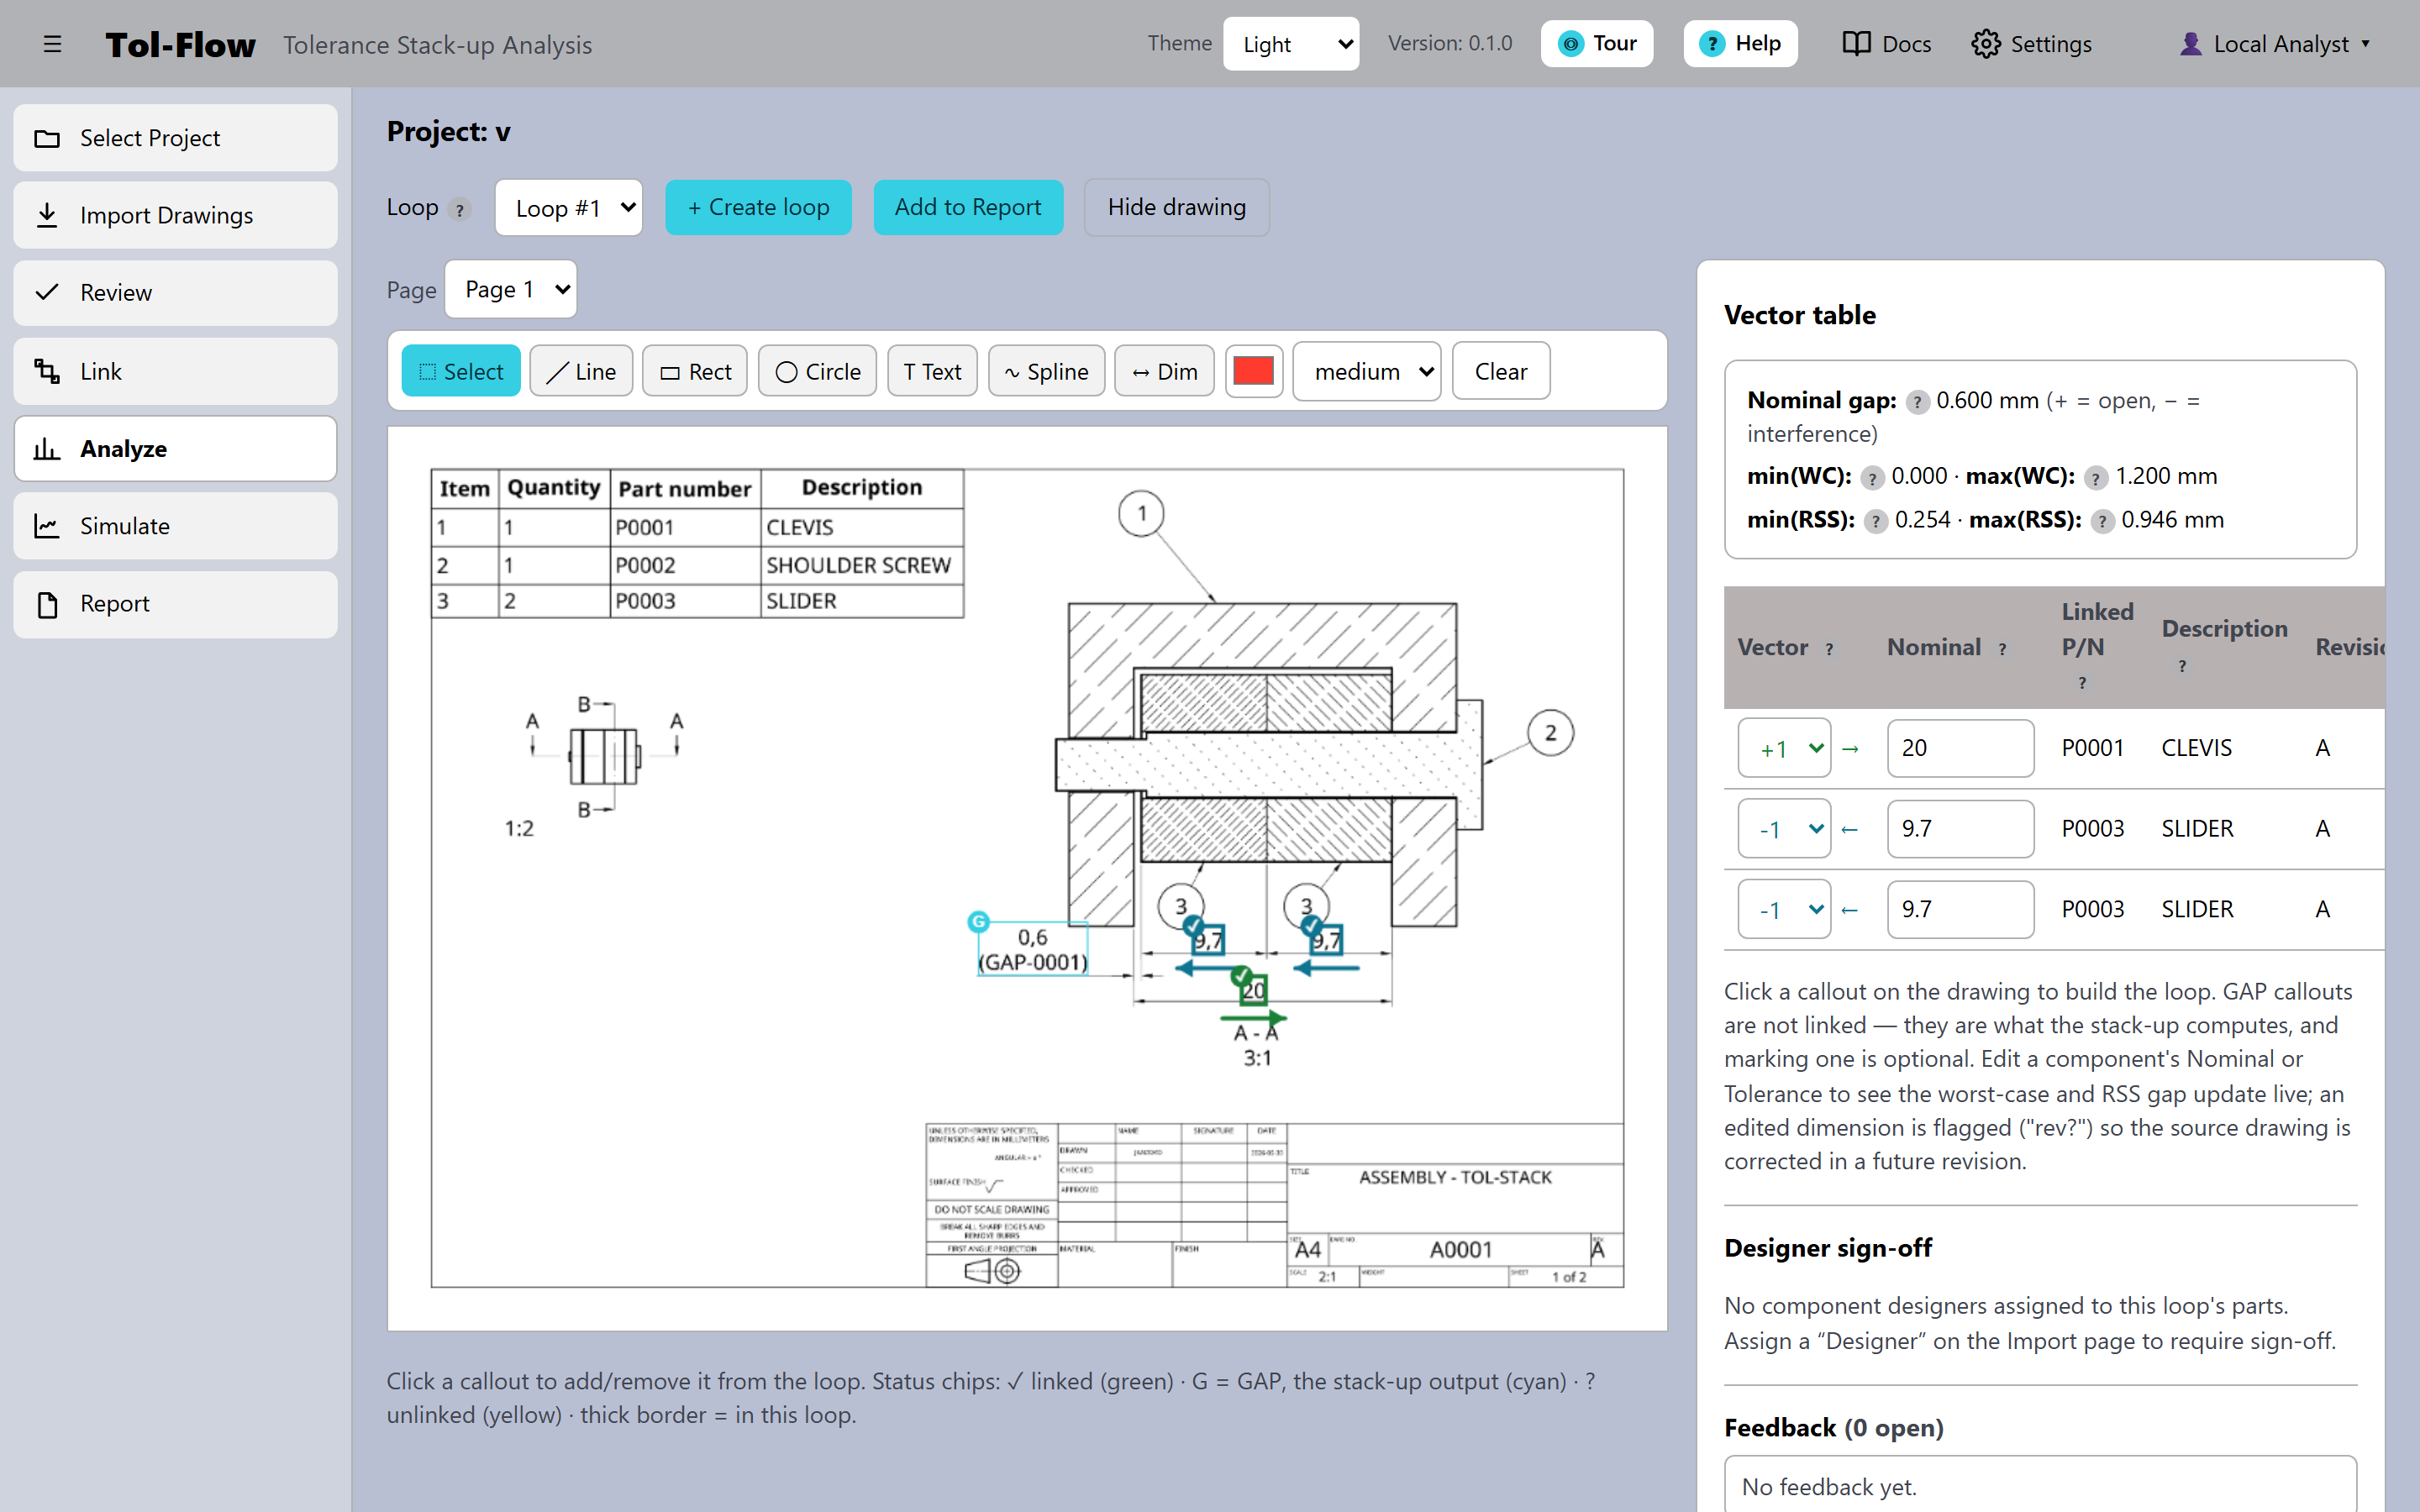
Task: Click the Nominal column help icon
Action: coord(2002,649)
